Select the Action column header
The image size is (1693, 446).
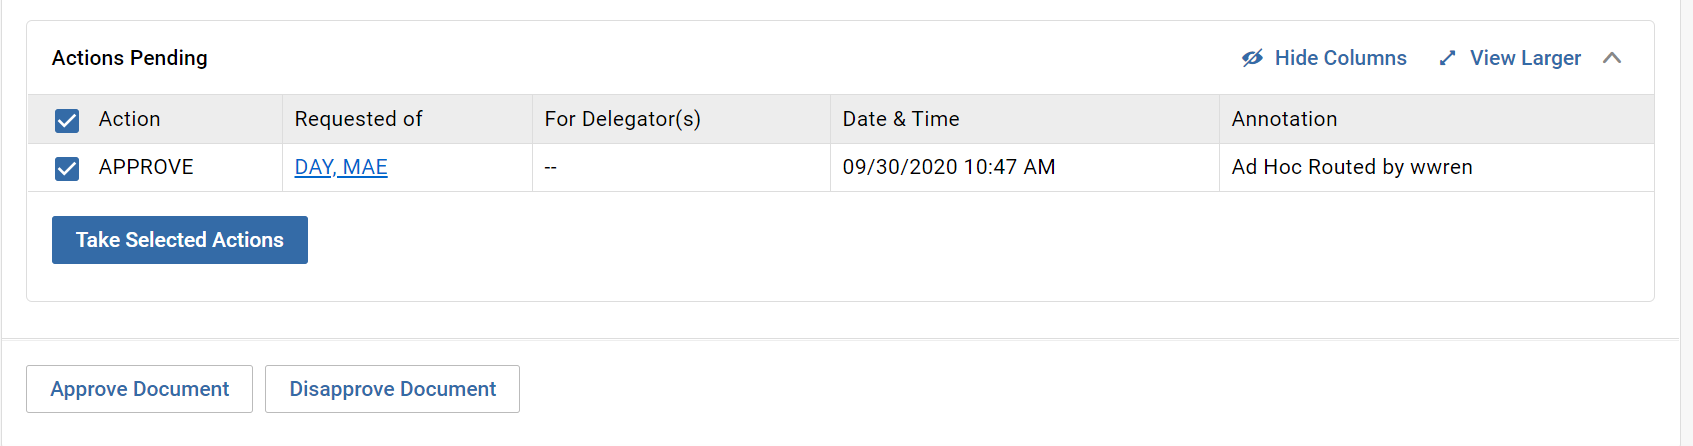point(129,119)
